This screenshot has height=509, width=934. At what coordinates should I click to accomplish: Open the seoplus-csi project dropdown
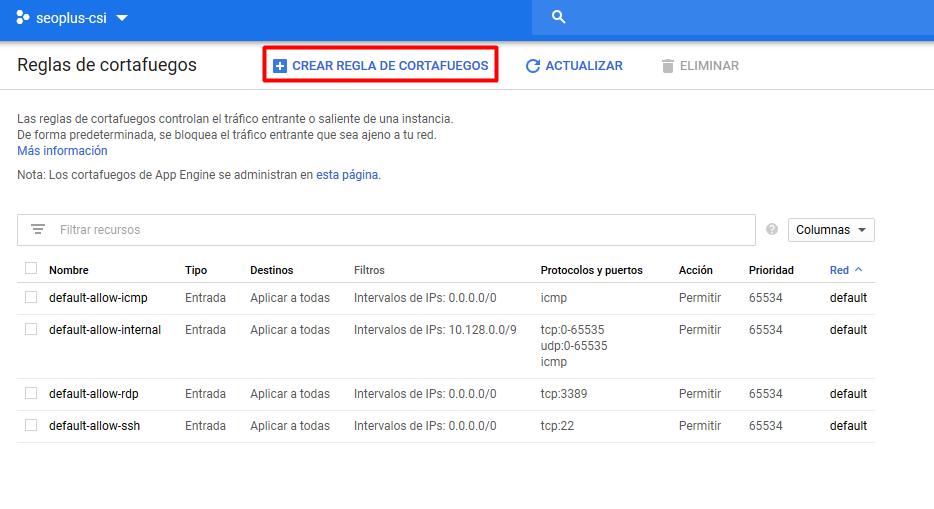[x=122, y=18]
